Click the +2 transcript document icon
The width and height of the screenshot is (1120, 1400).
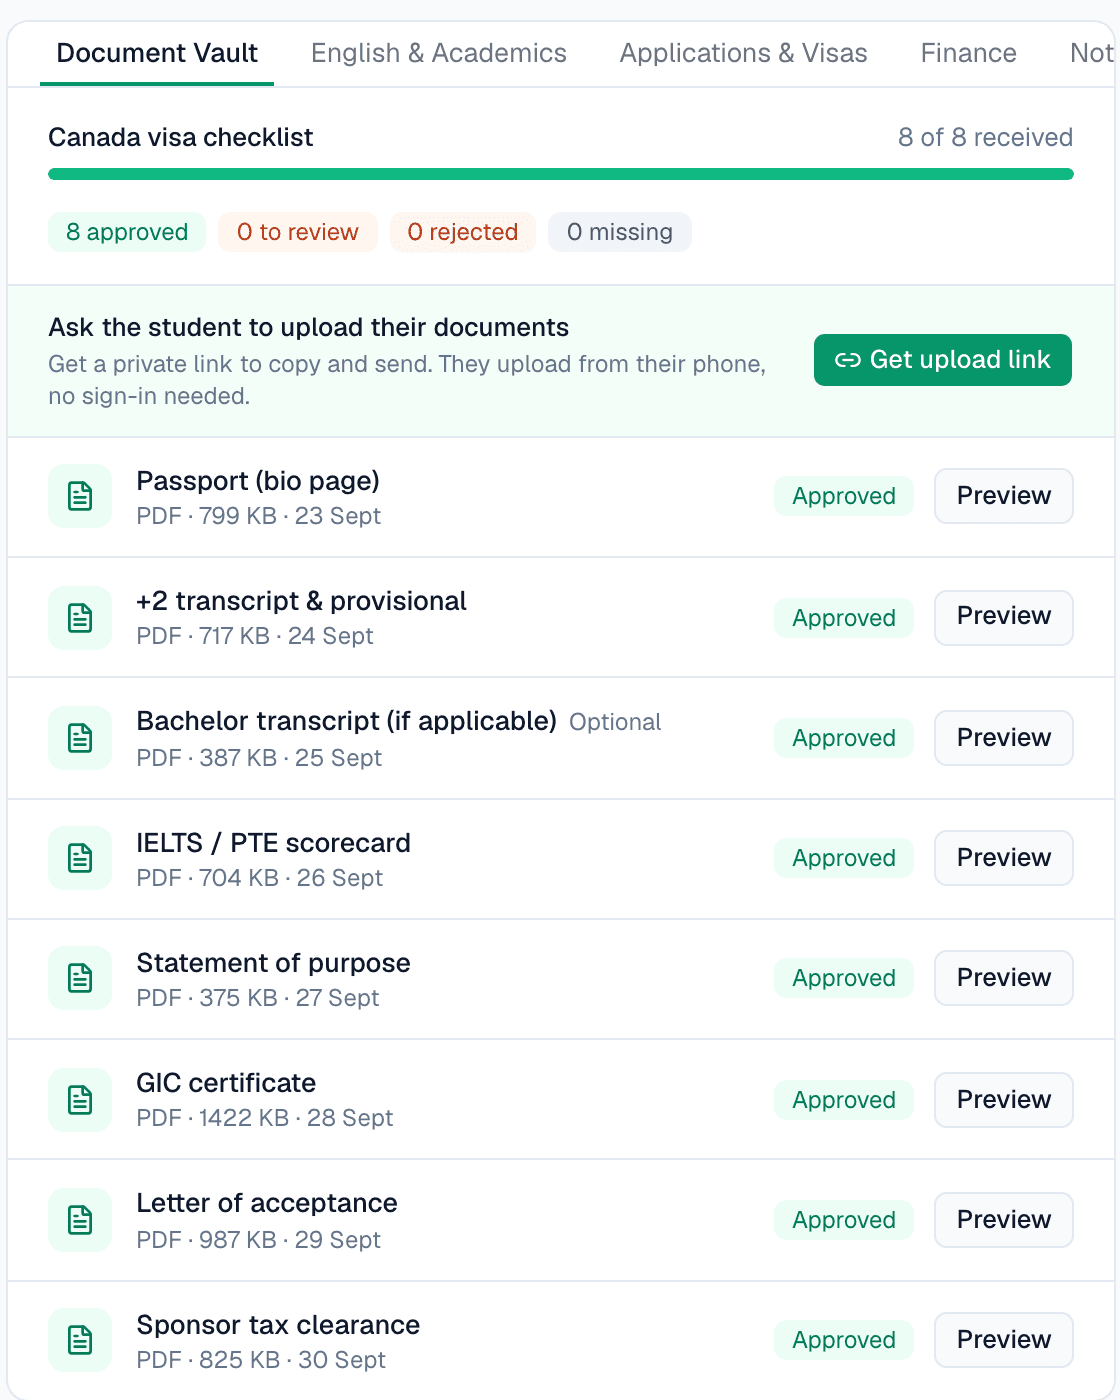click(80, 618)
